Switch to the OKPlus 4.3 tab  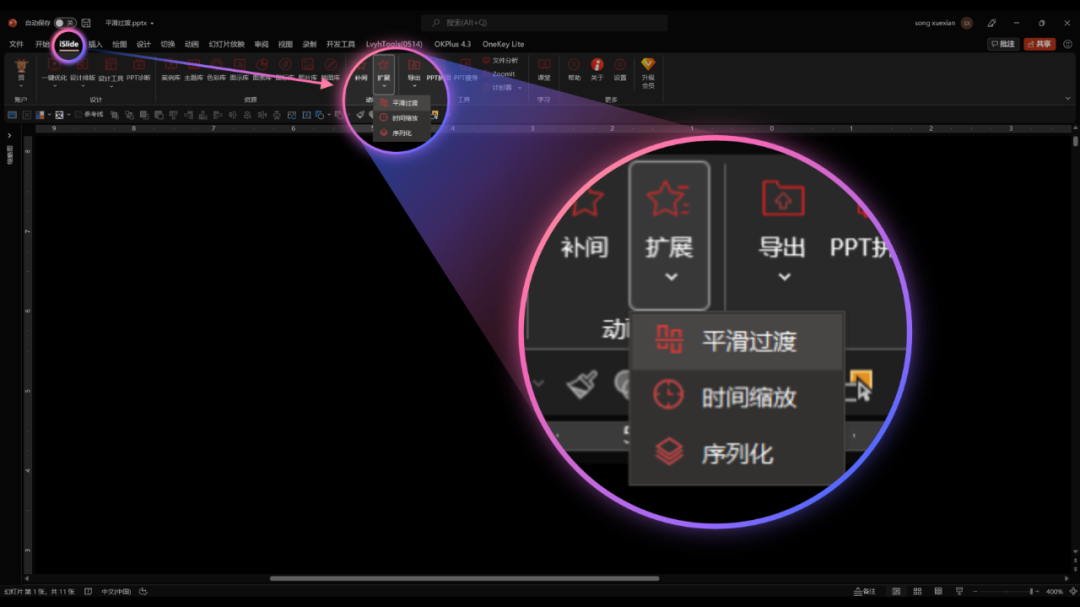coord(453,44)
